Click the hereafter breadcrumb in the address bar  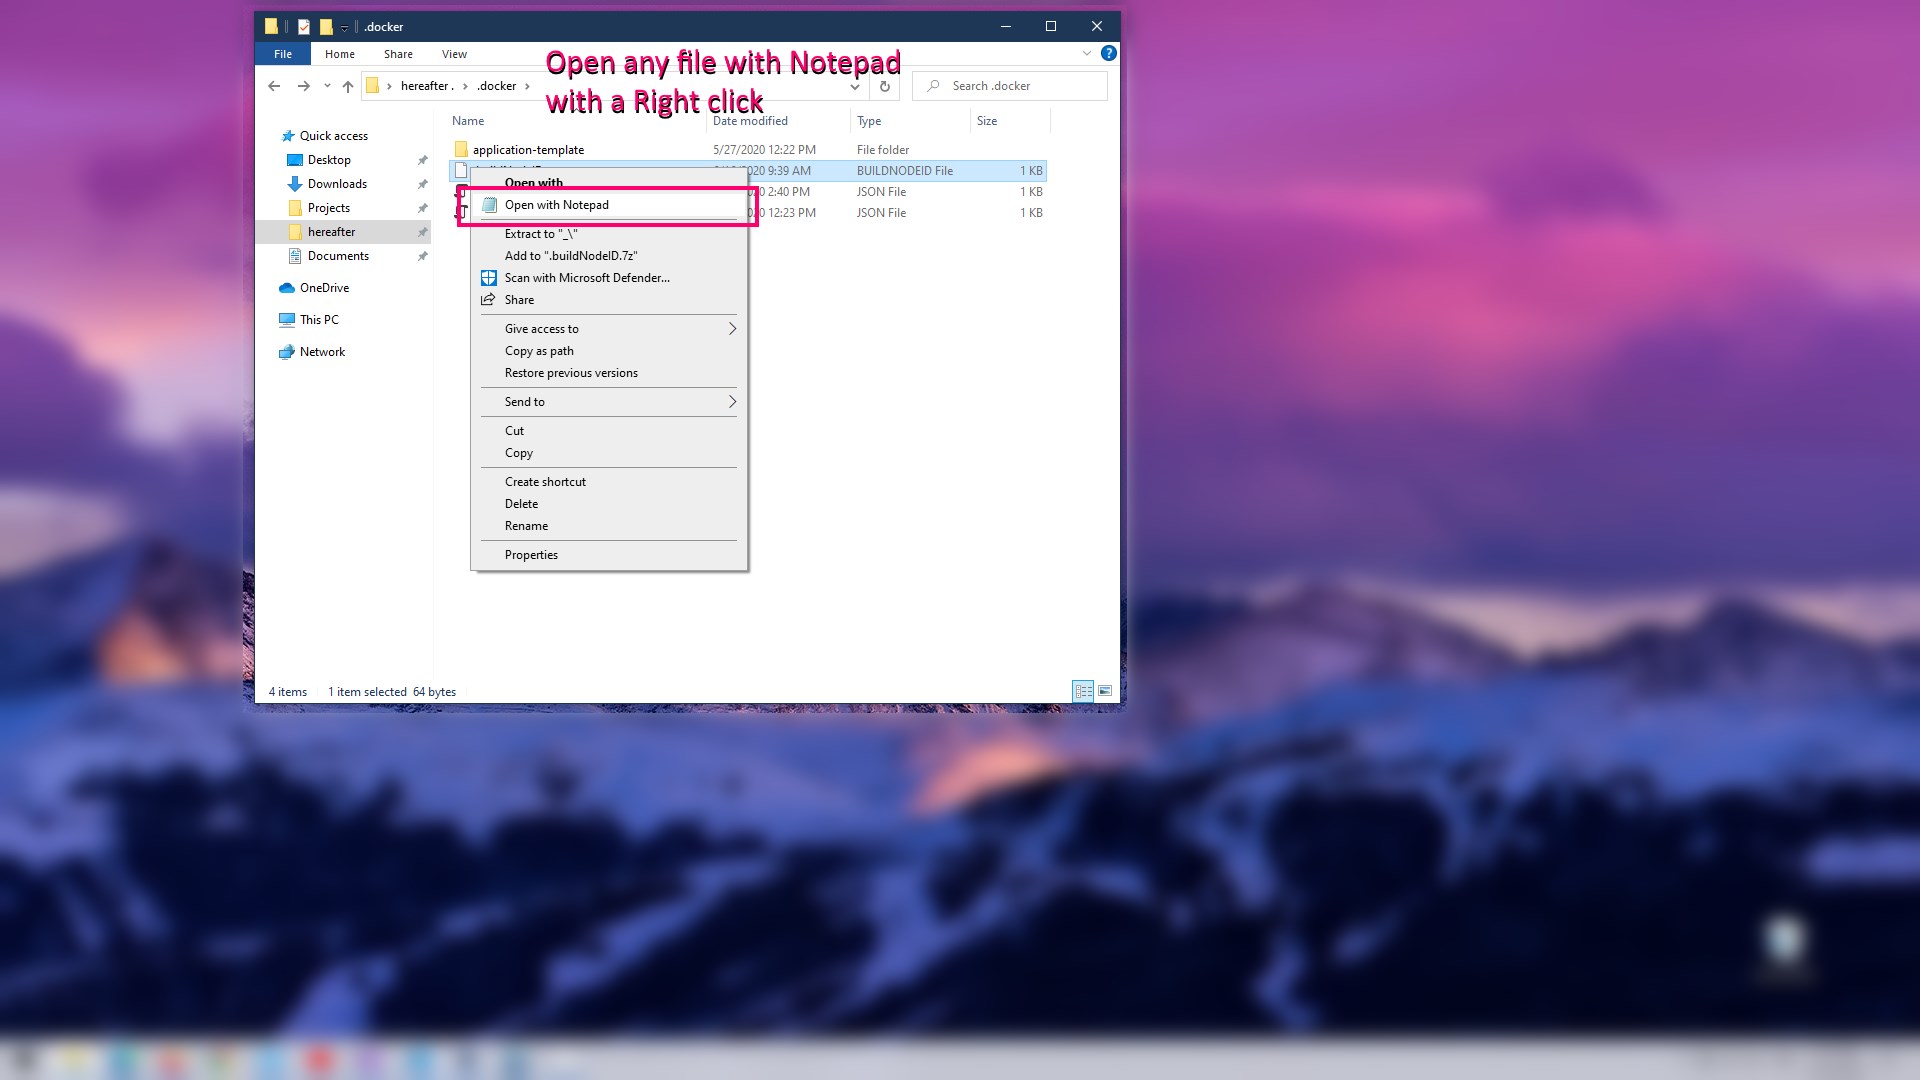[x=428, y=86]
